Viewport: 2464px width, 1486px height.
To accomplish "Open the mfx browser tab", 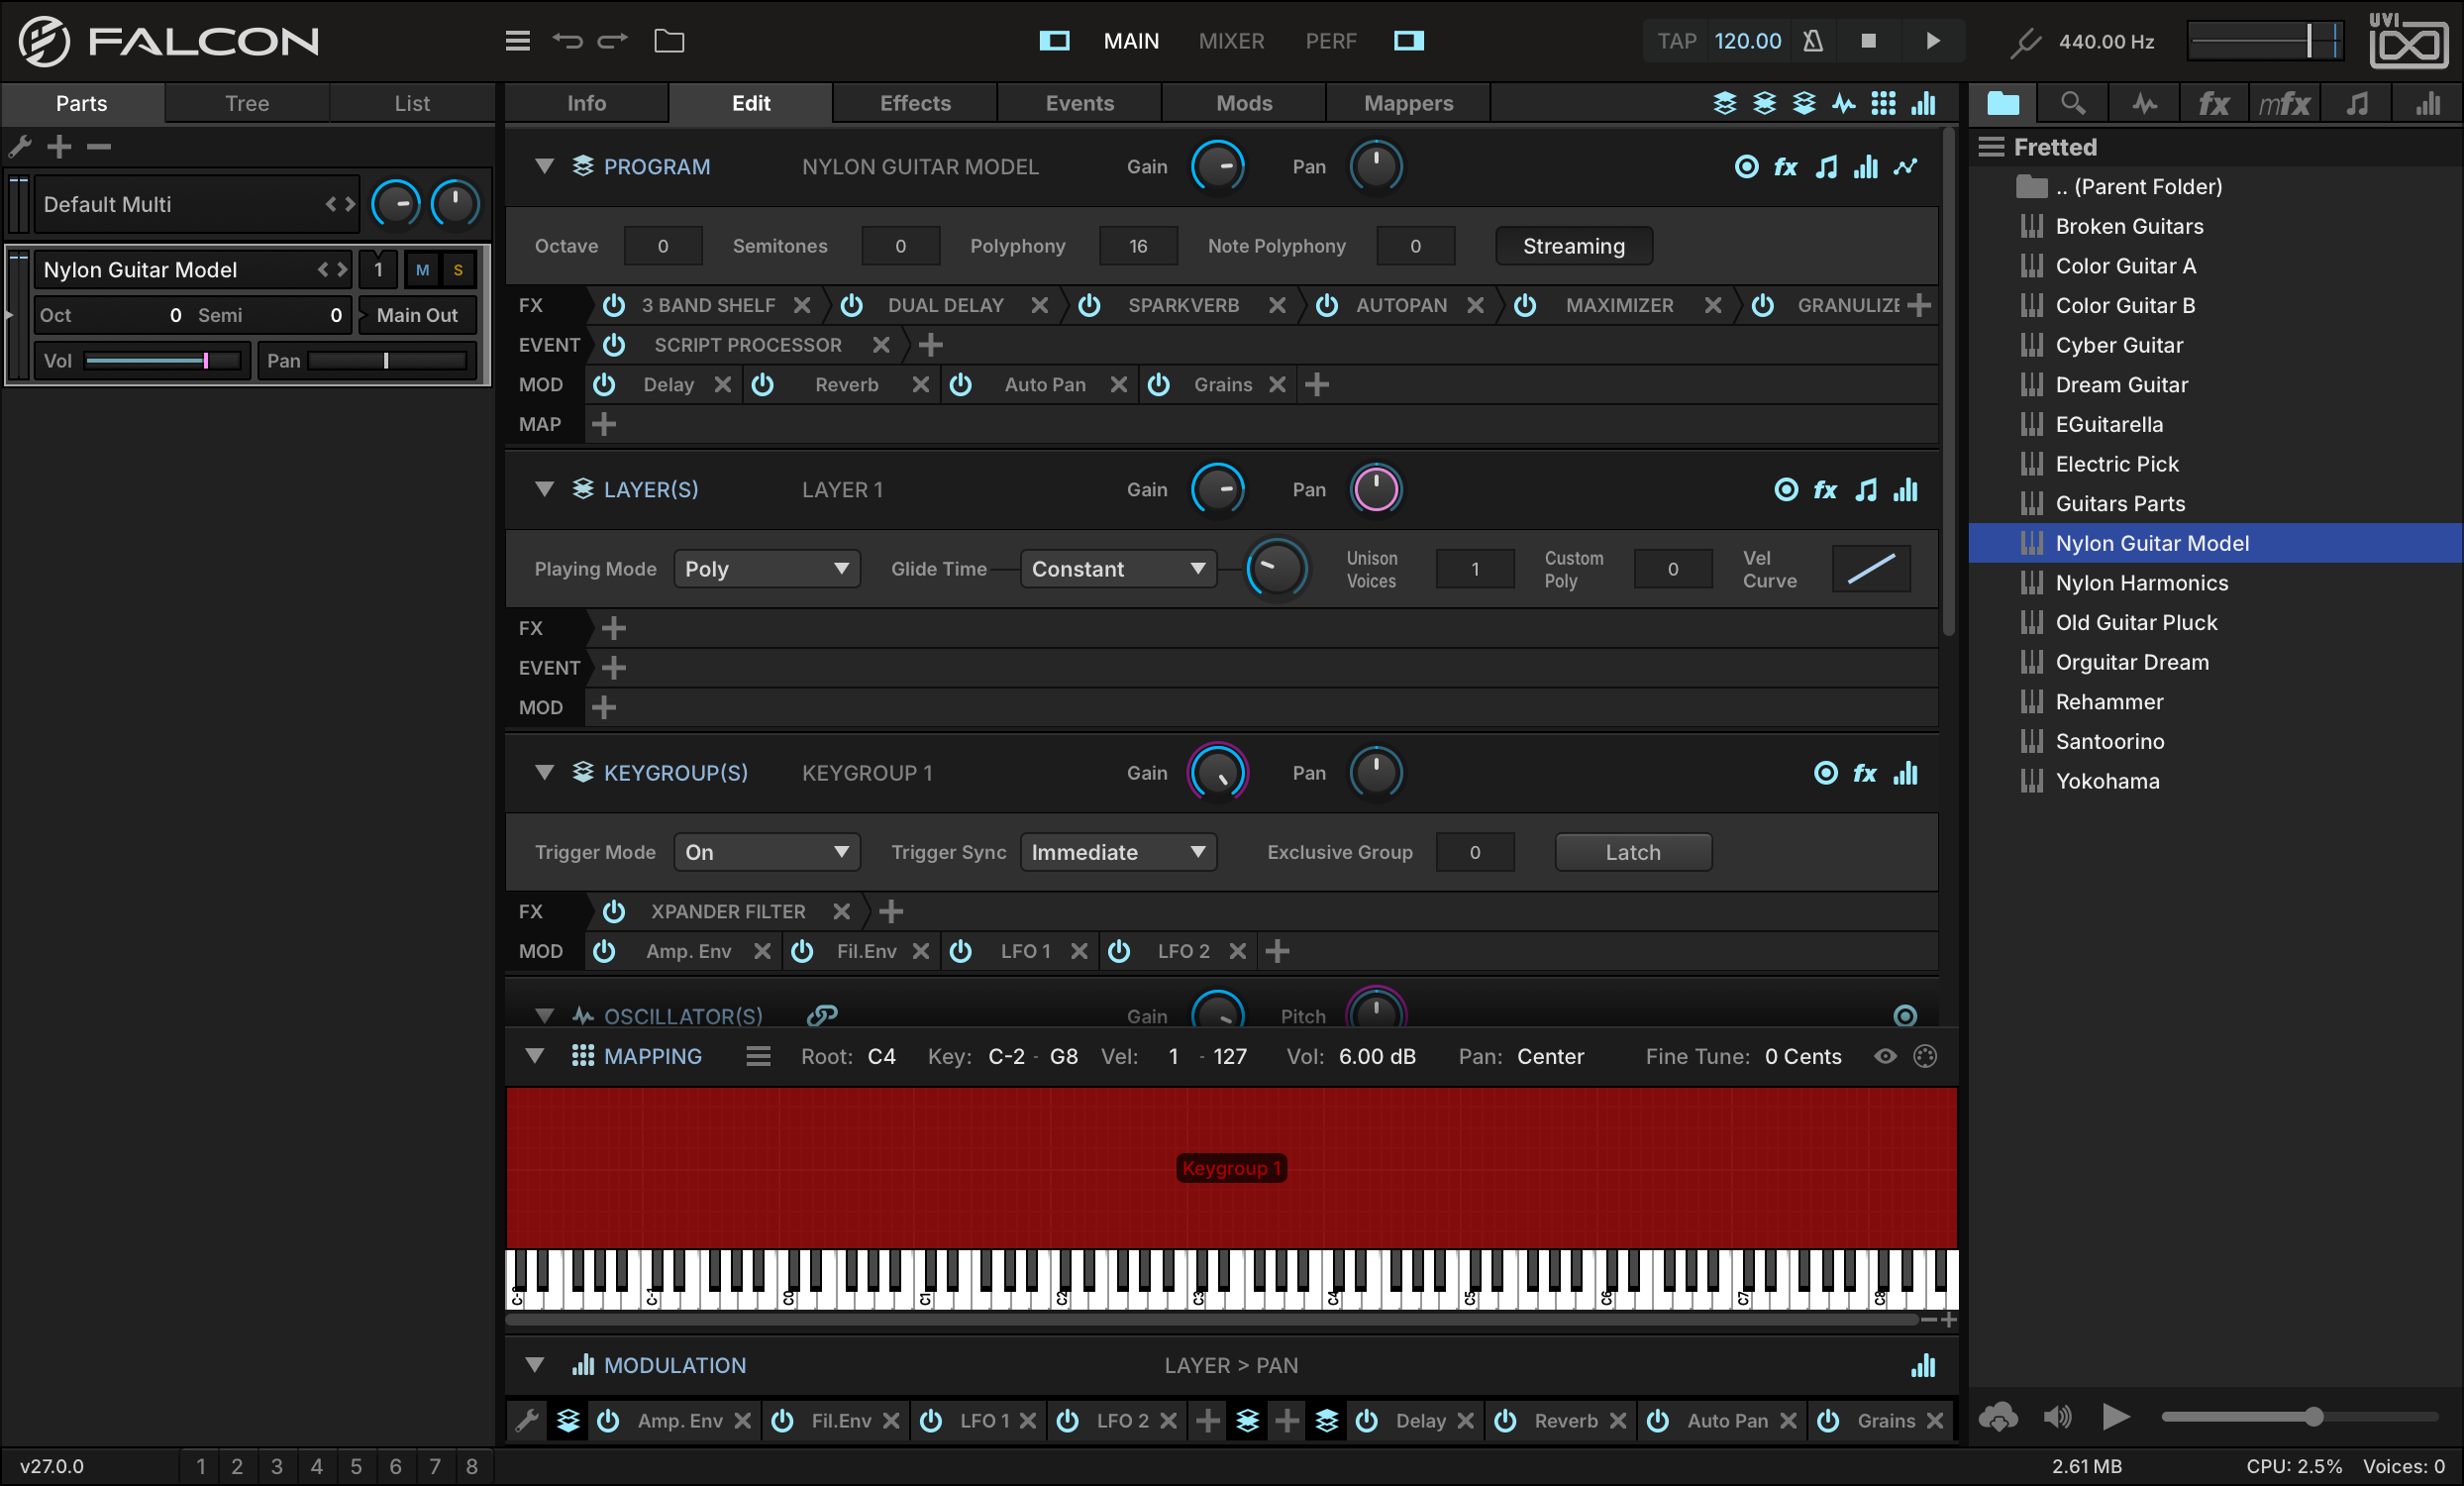I will pos(2284,103).
